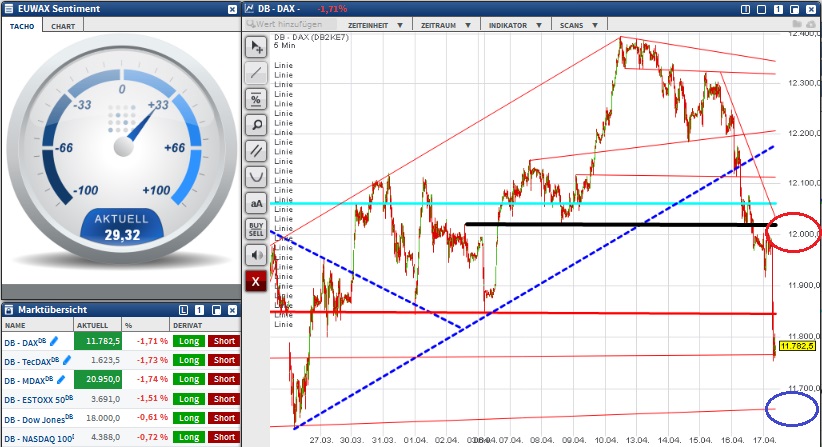Screen dimensions: 822x447
Task: Click Long button for DB - ESTOXX 50
Action: (x=189, y=399)
